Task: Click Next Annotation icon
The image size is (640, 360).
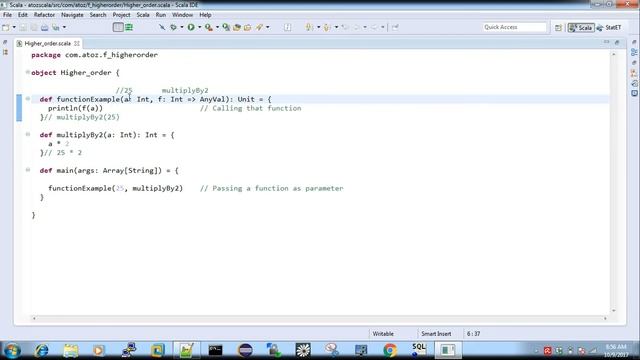Action: [x=309, y=27]
